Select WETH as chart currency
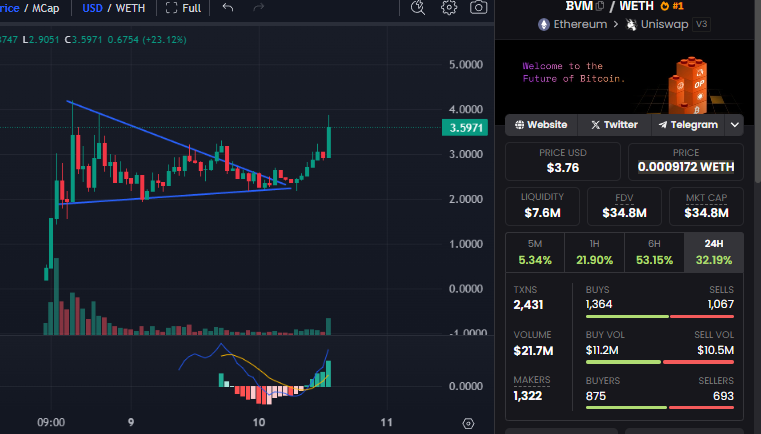This screenshot has width=761, height=434. click(130, 8)
